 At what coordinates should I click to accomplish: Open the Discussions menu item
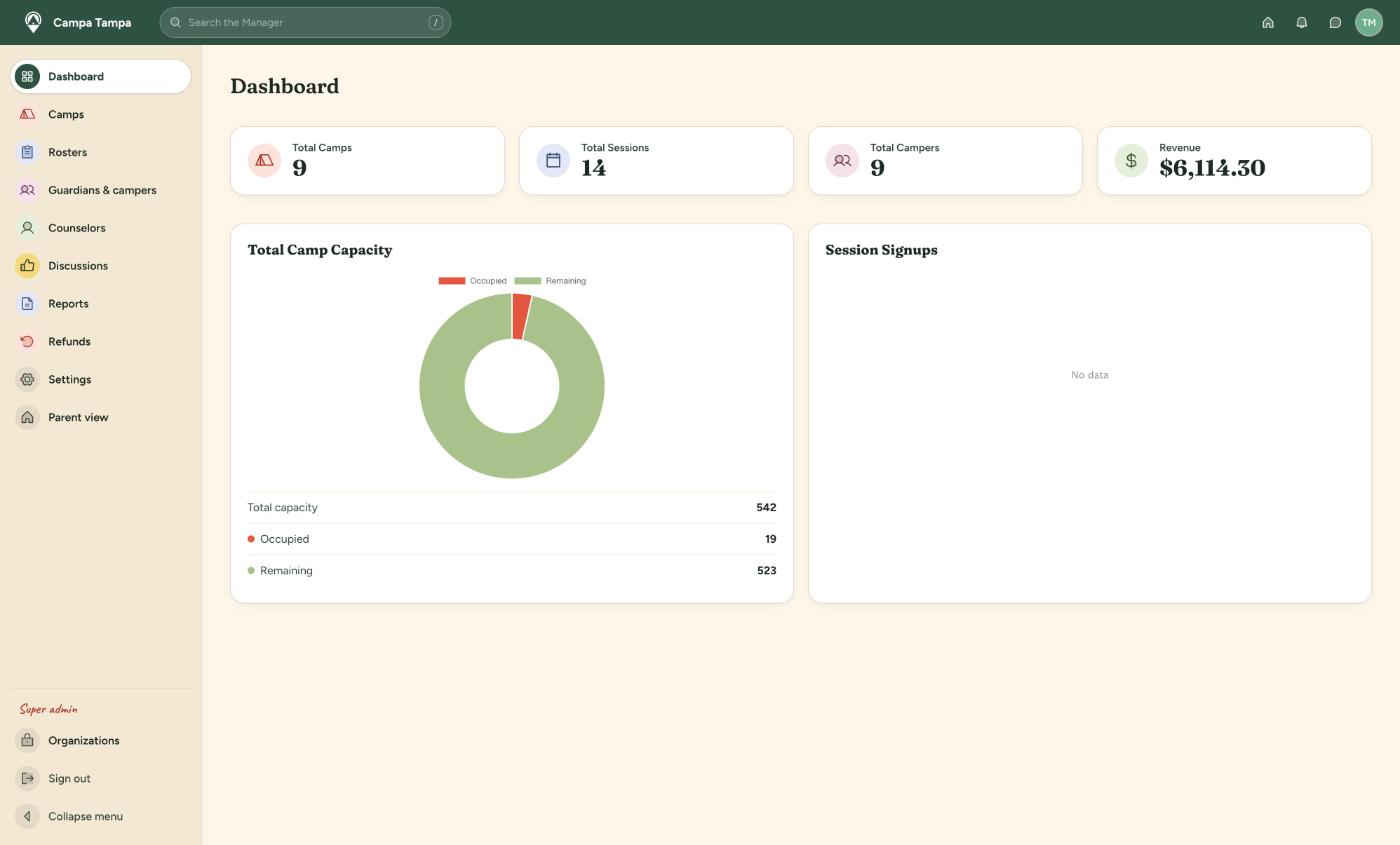[101, 266]
